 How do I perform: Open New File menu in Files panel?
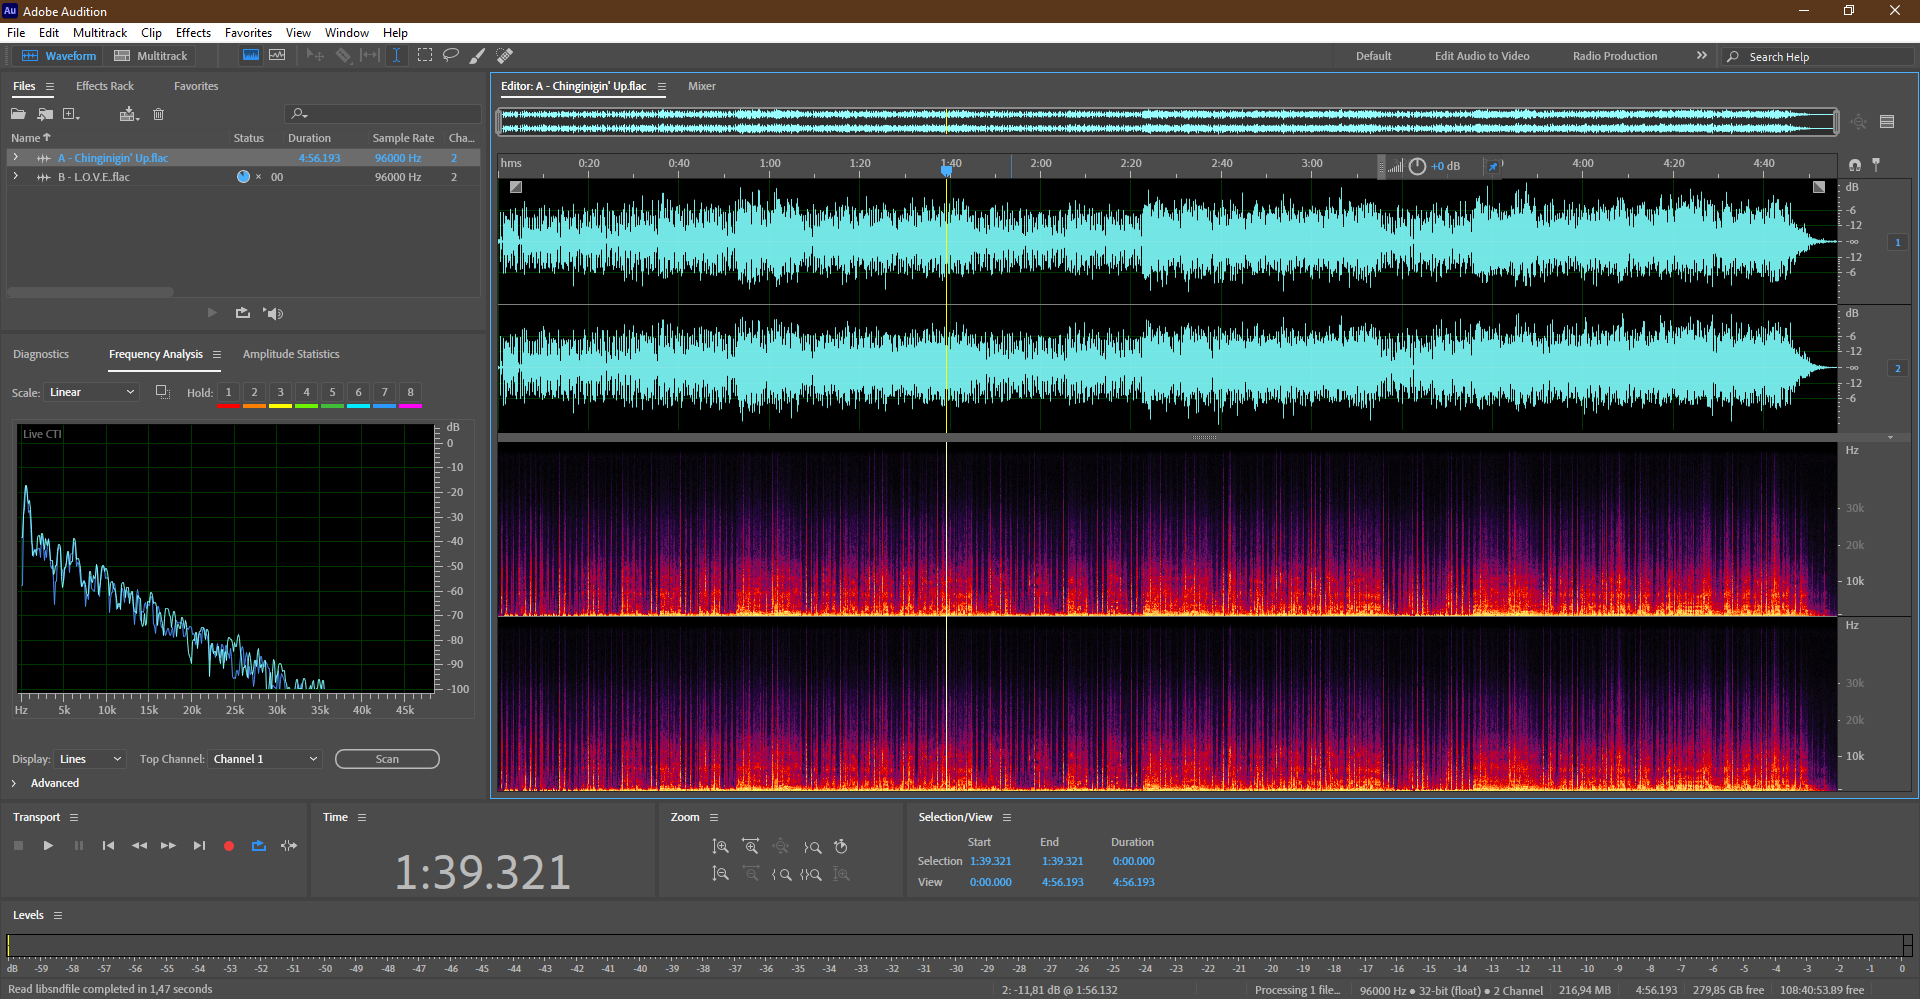[71, 114]
